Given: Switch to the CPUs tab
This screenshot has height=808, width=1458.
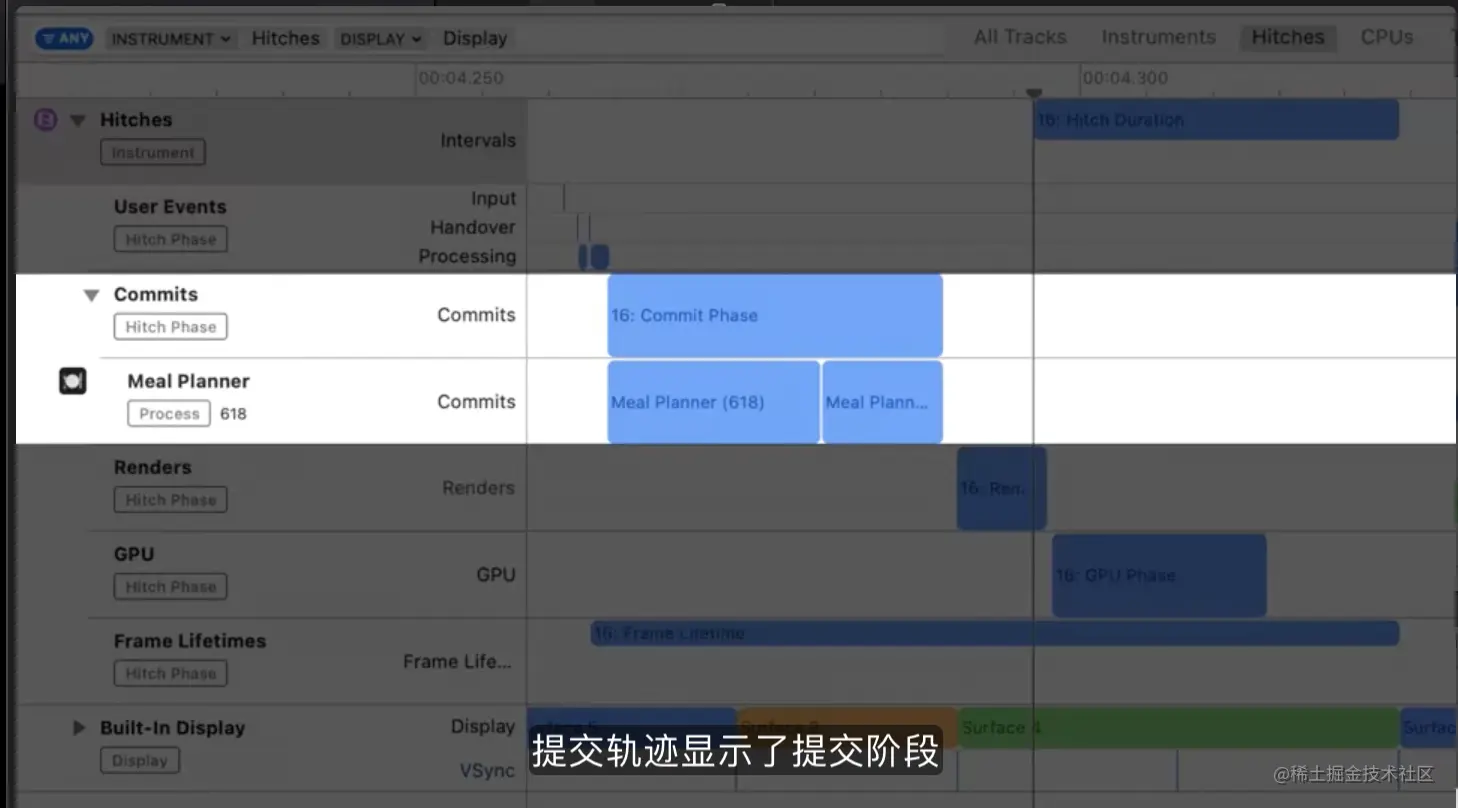Looking at the screenshot, I should pyautogui.click(x=1386, y=37).
